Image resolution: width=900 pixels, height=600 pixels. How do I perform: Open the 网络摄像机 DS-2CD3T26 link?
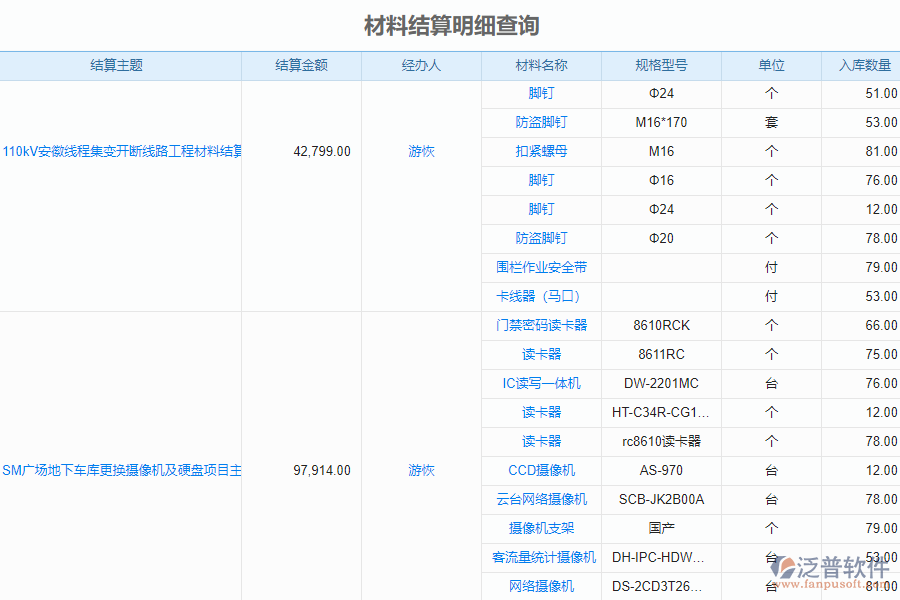coord(541,586)
